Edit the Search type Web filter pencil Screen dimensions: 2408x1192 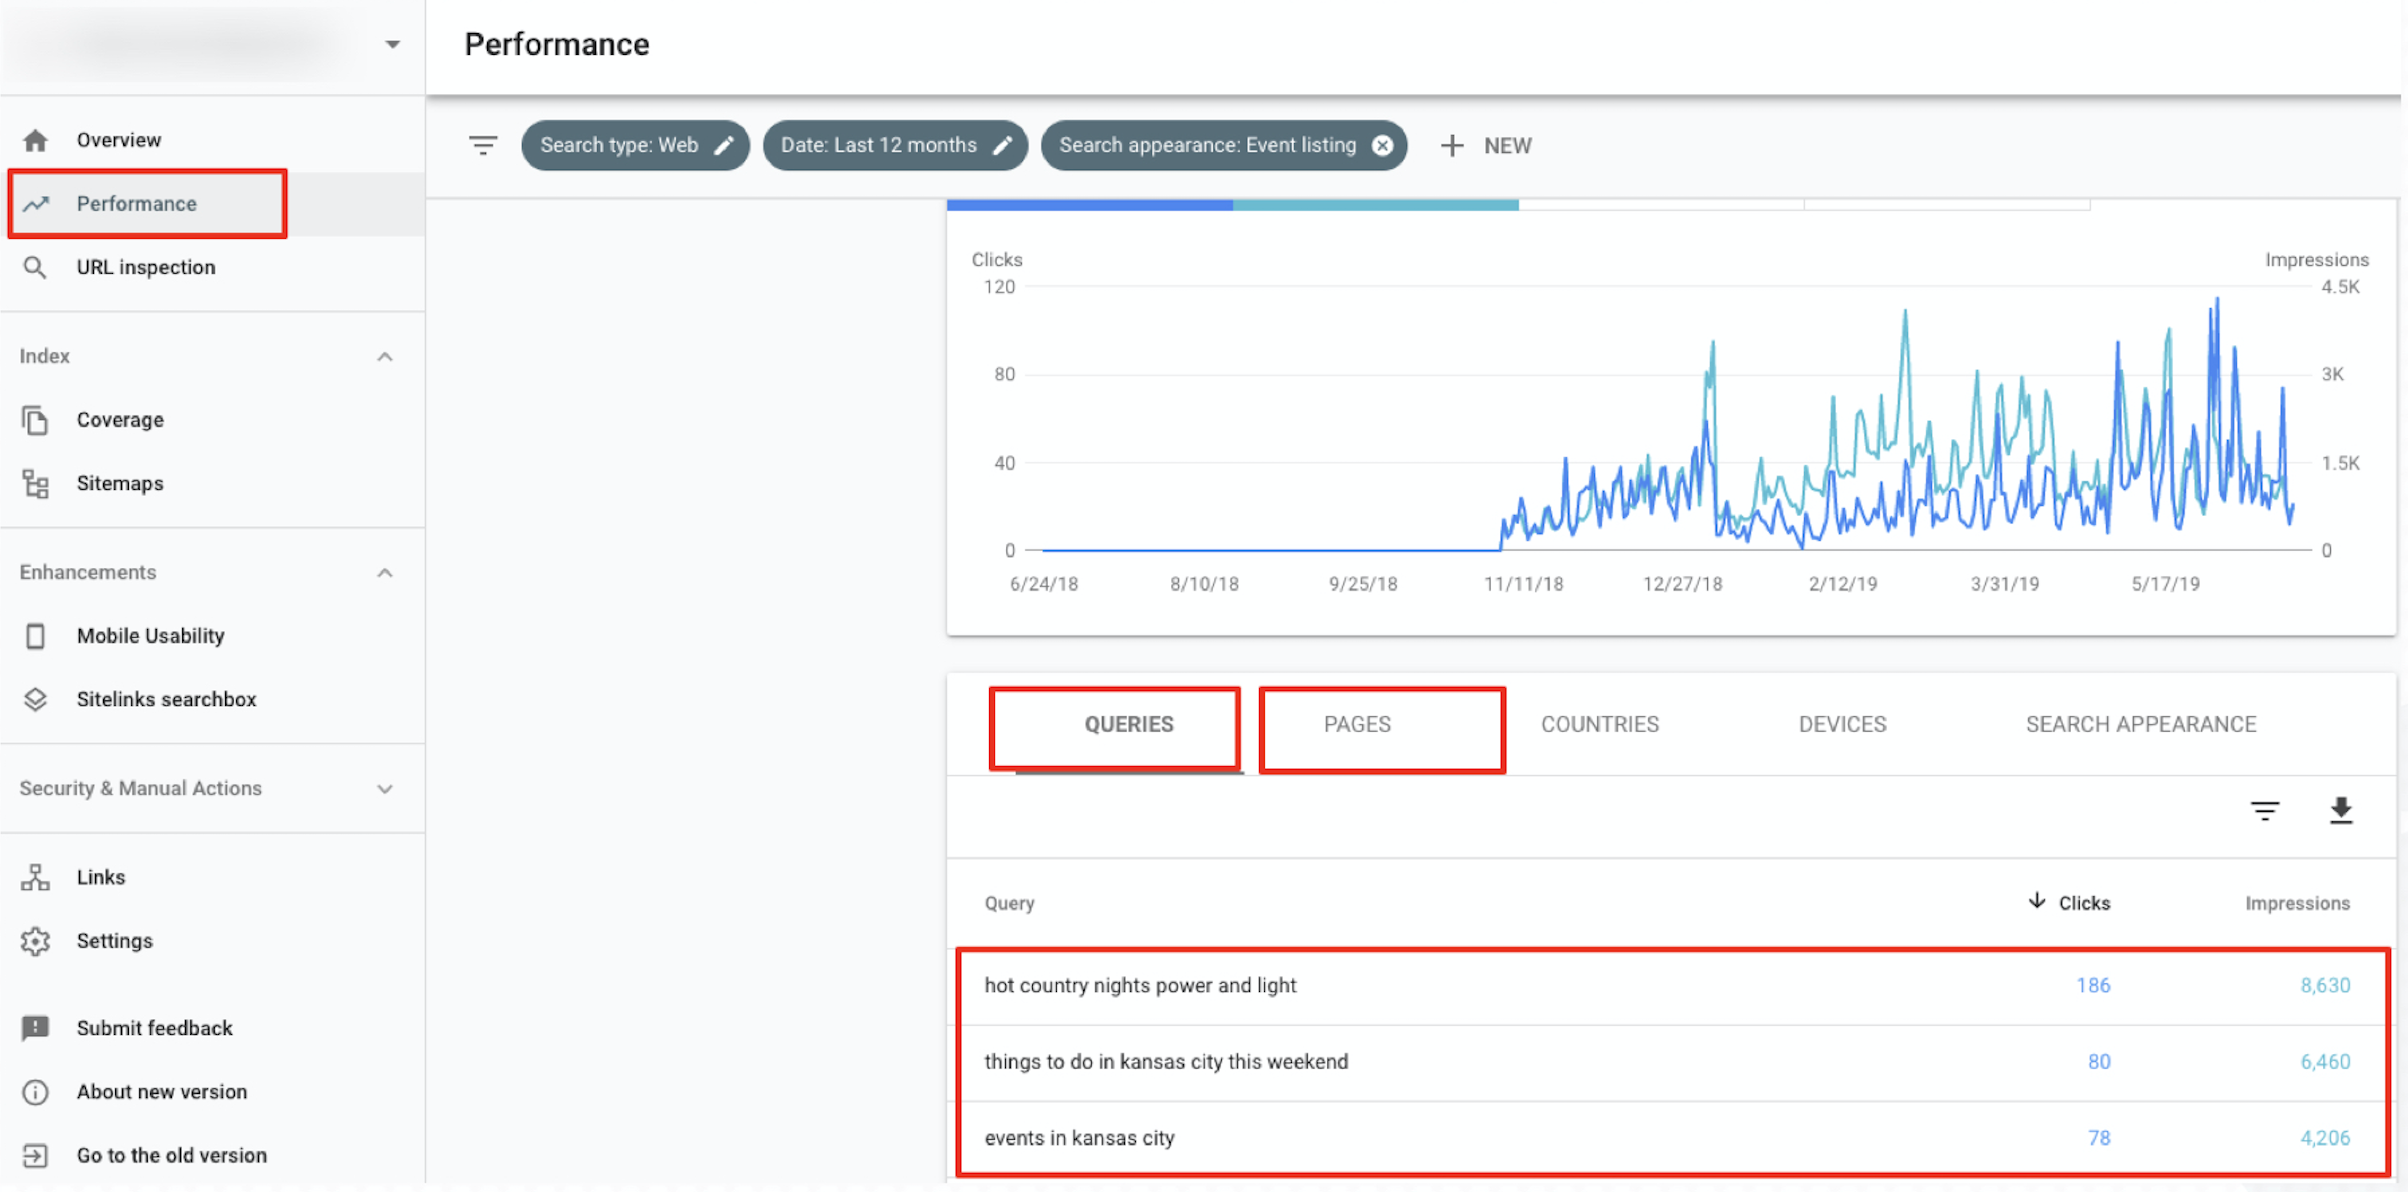click(x=724, y=146)
